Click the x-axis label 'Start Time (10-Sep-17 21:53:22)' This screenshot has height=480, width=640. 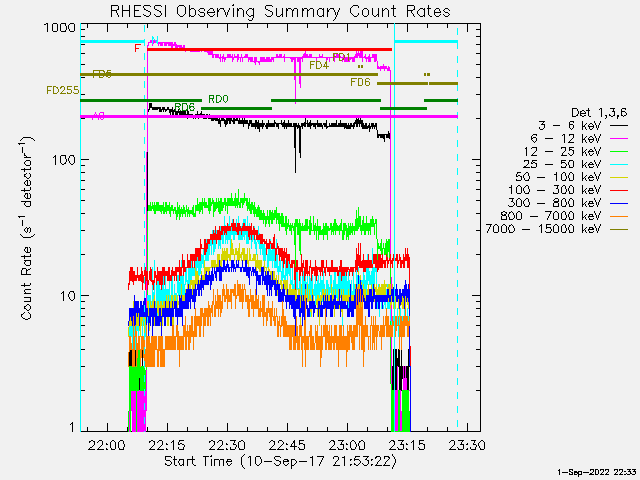(x=280, y=461)
